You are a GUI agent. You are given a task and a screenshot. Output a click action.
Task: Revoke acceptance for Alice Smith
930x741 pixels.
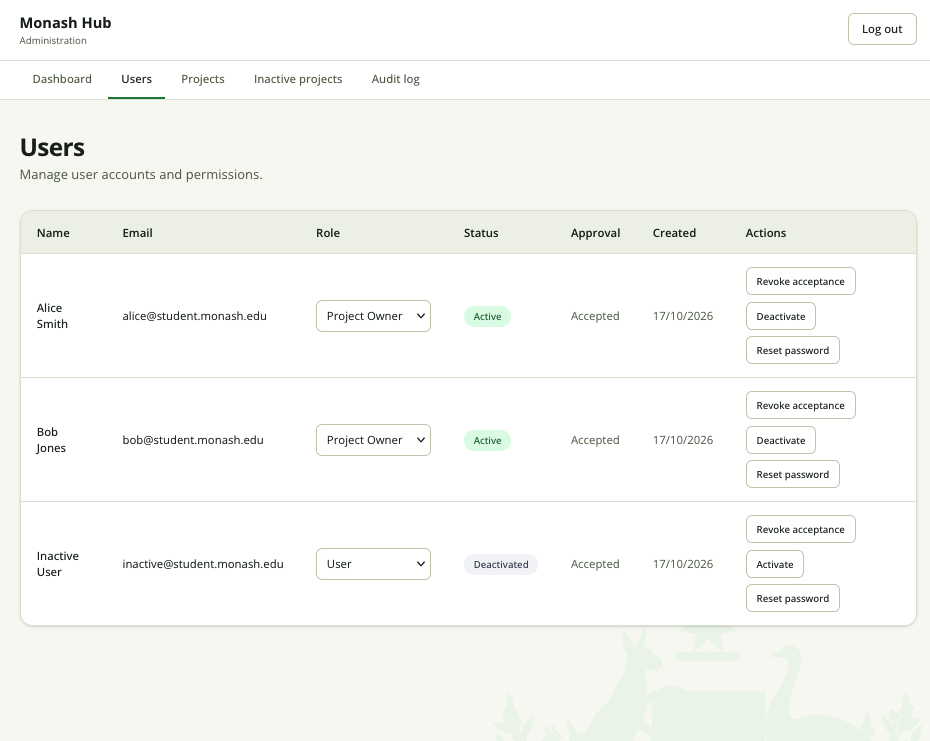pos(801,281)
